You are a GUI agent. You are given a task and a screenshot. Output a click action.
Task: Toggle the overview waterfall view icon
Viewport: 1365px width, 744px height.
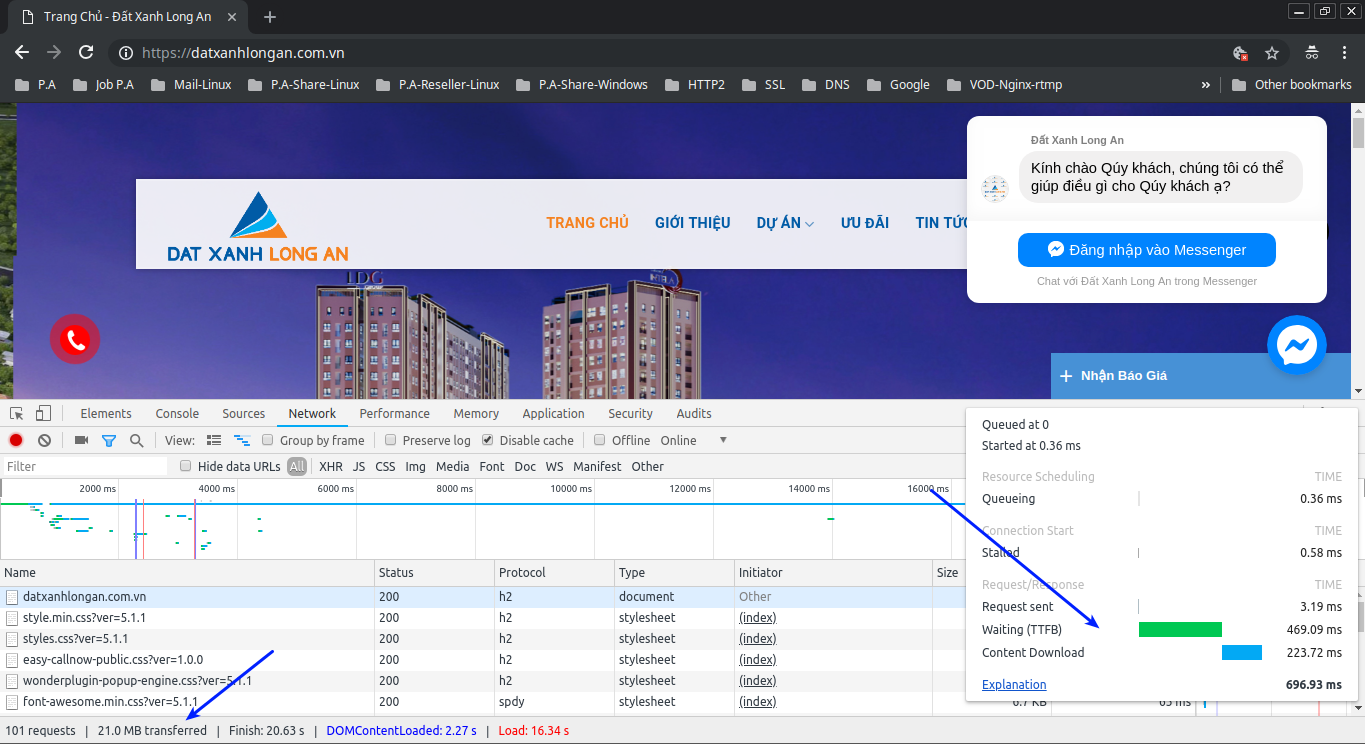[241, 440]
